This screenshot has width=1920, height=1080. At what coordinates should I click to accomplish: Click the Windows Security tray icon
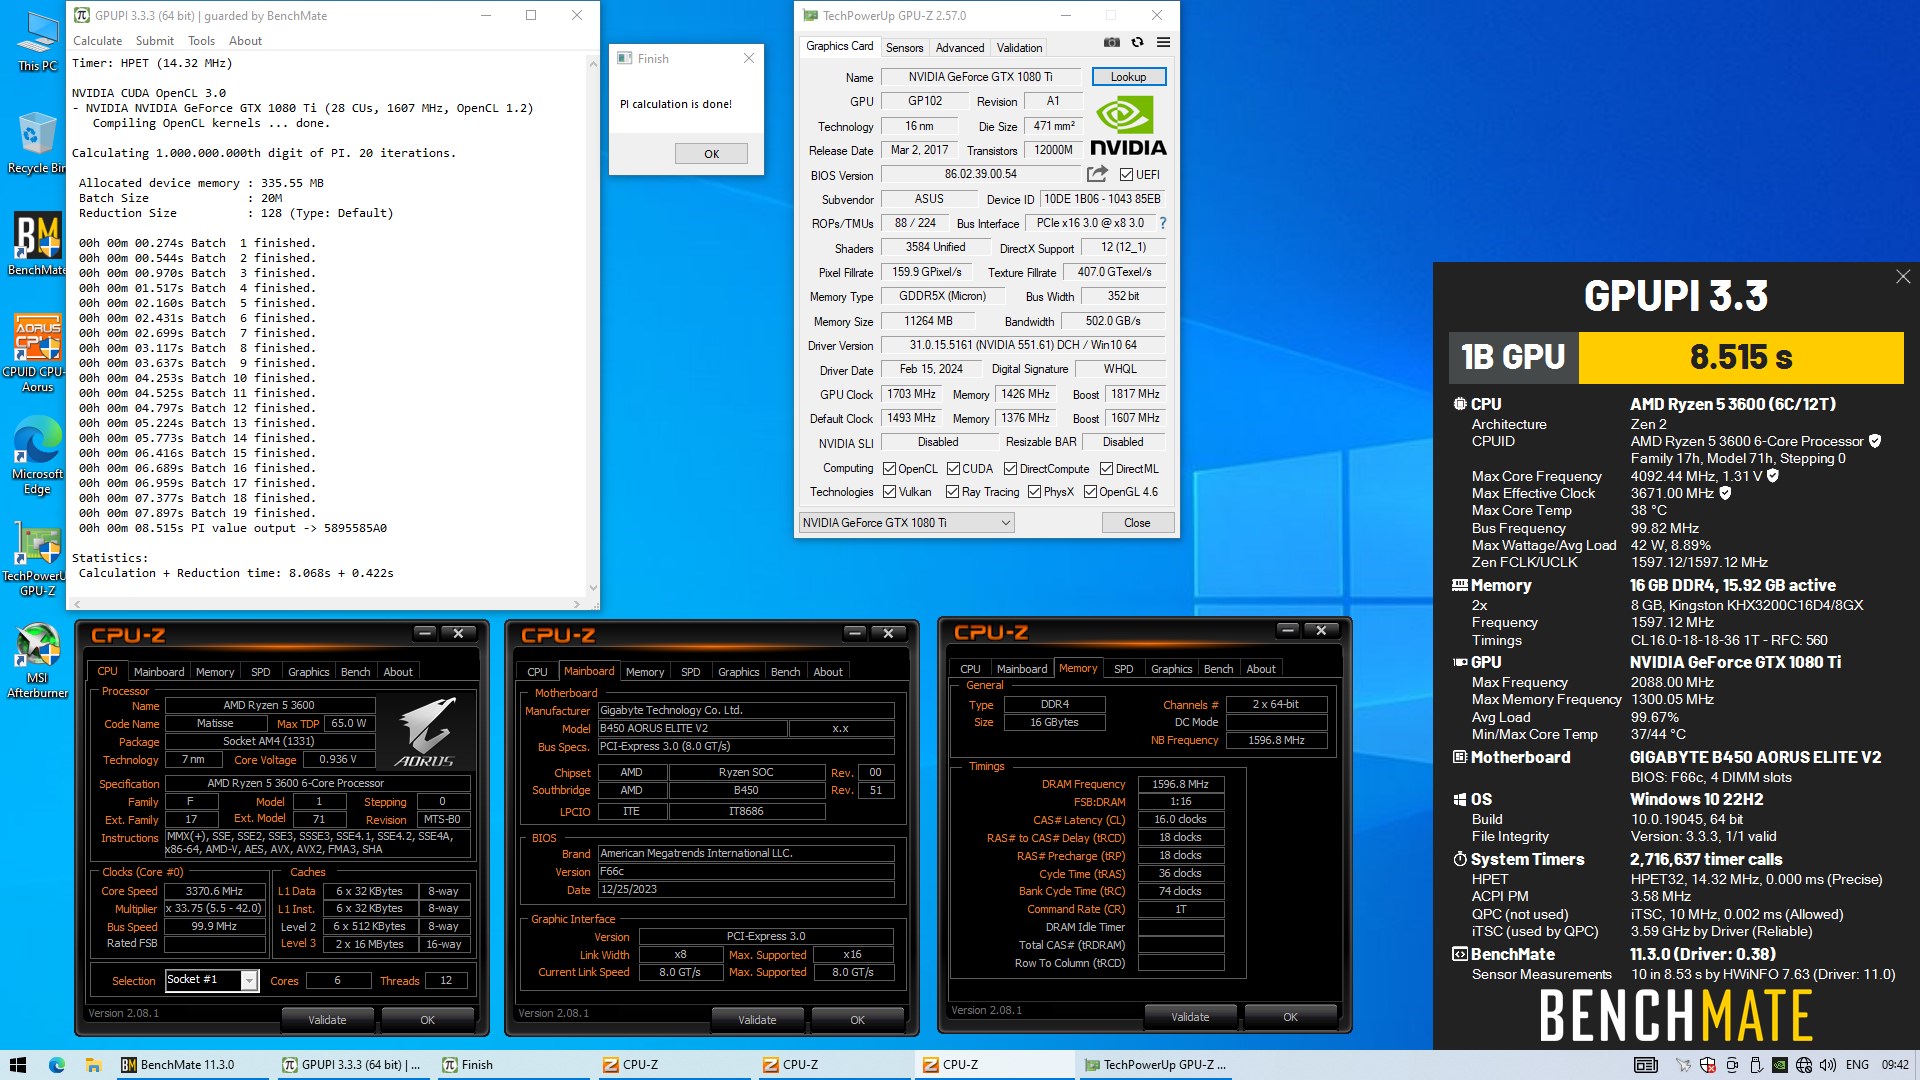click(1707, 1065)
